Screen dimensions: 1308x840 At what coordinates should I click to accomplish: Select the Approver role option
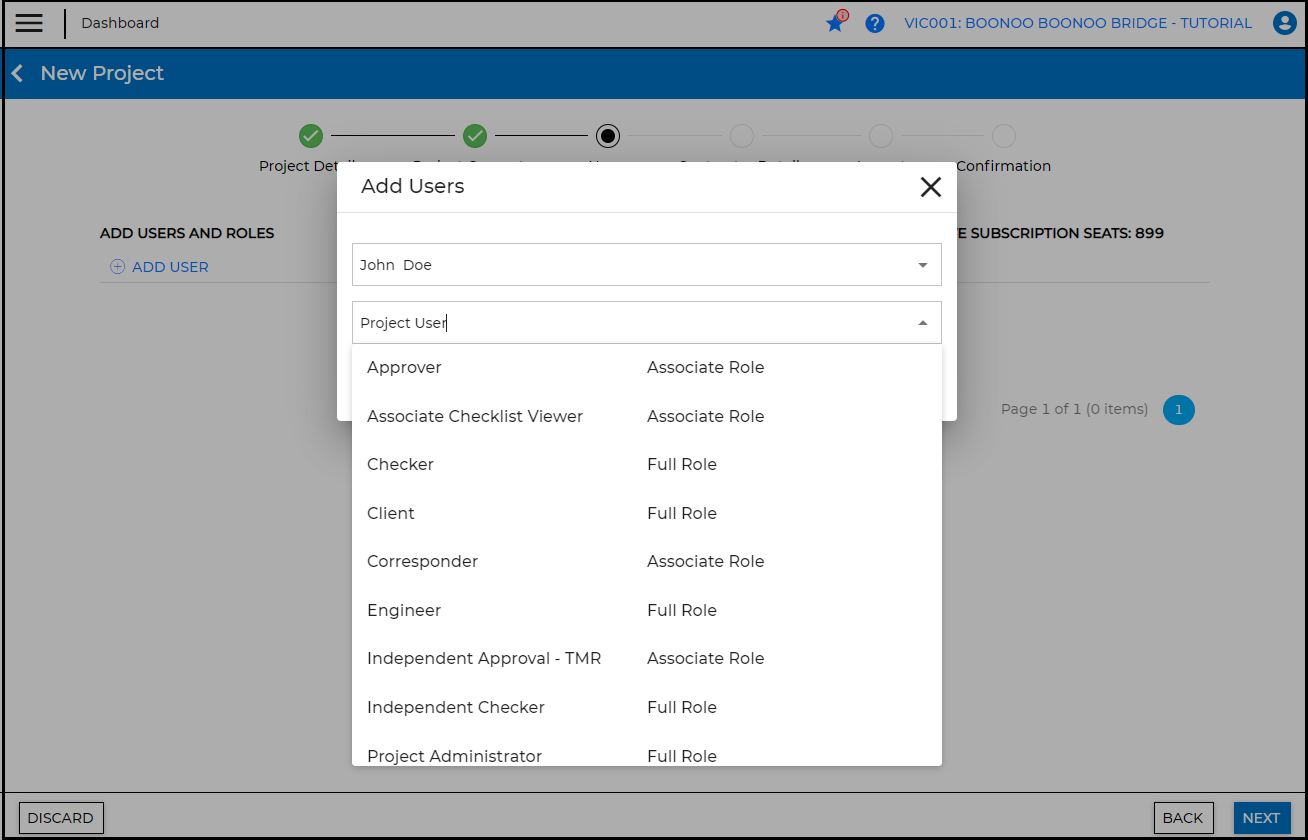tap(404, 368)
